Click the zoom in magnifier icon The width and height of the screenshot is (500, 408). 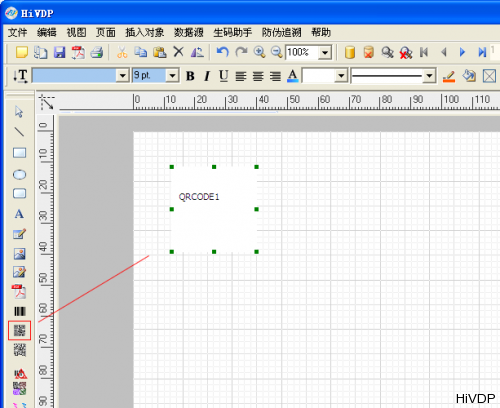[x=259, y=52]
